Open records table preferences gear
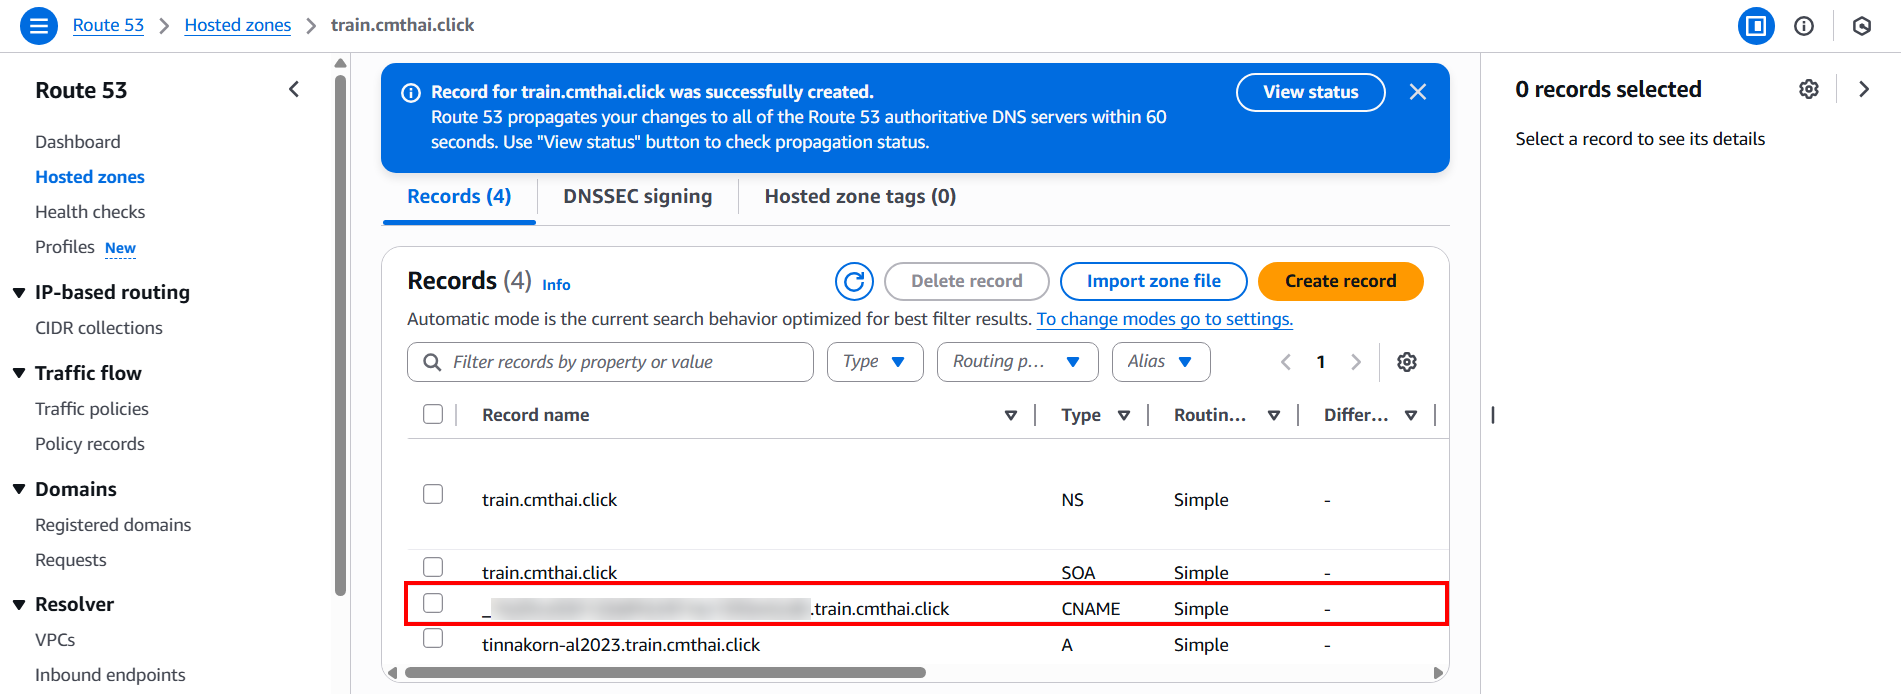This screenshot has height=694, width=1901. [1407, 362]
